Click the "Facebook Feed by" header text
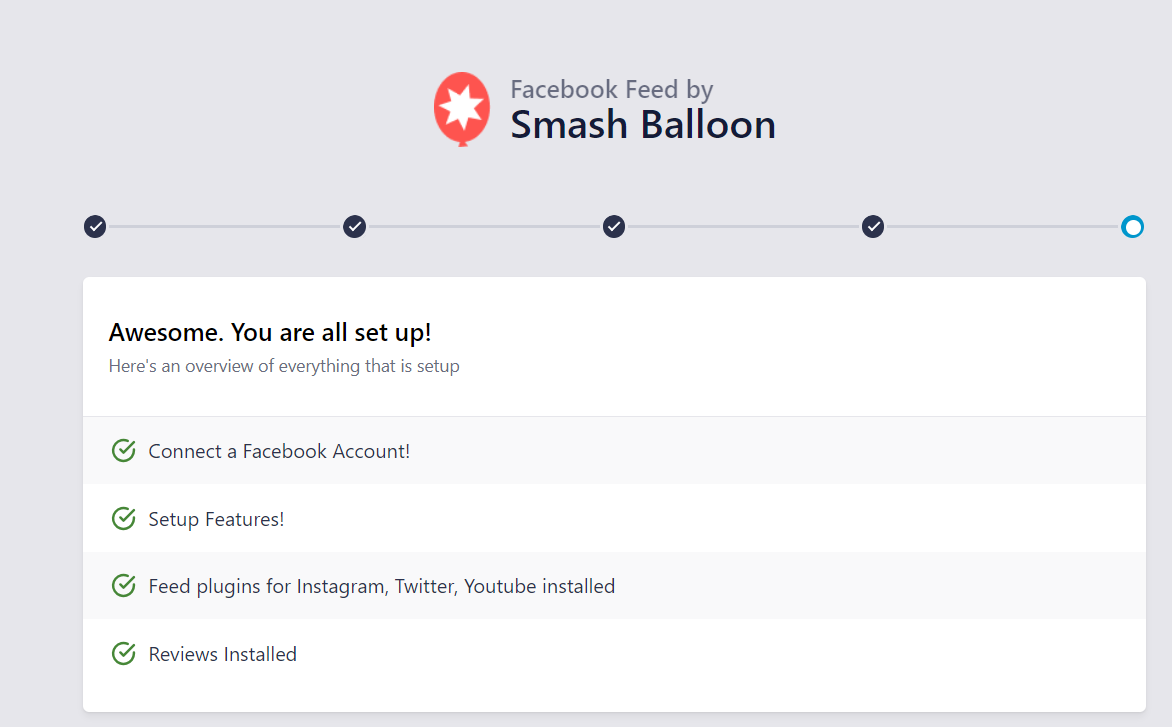 (611, 89)
